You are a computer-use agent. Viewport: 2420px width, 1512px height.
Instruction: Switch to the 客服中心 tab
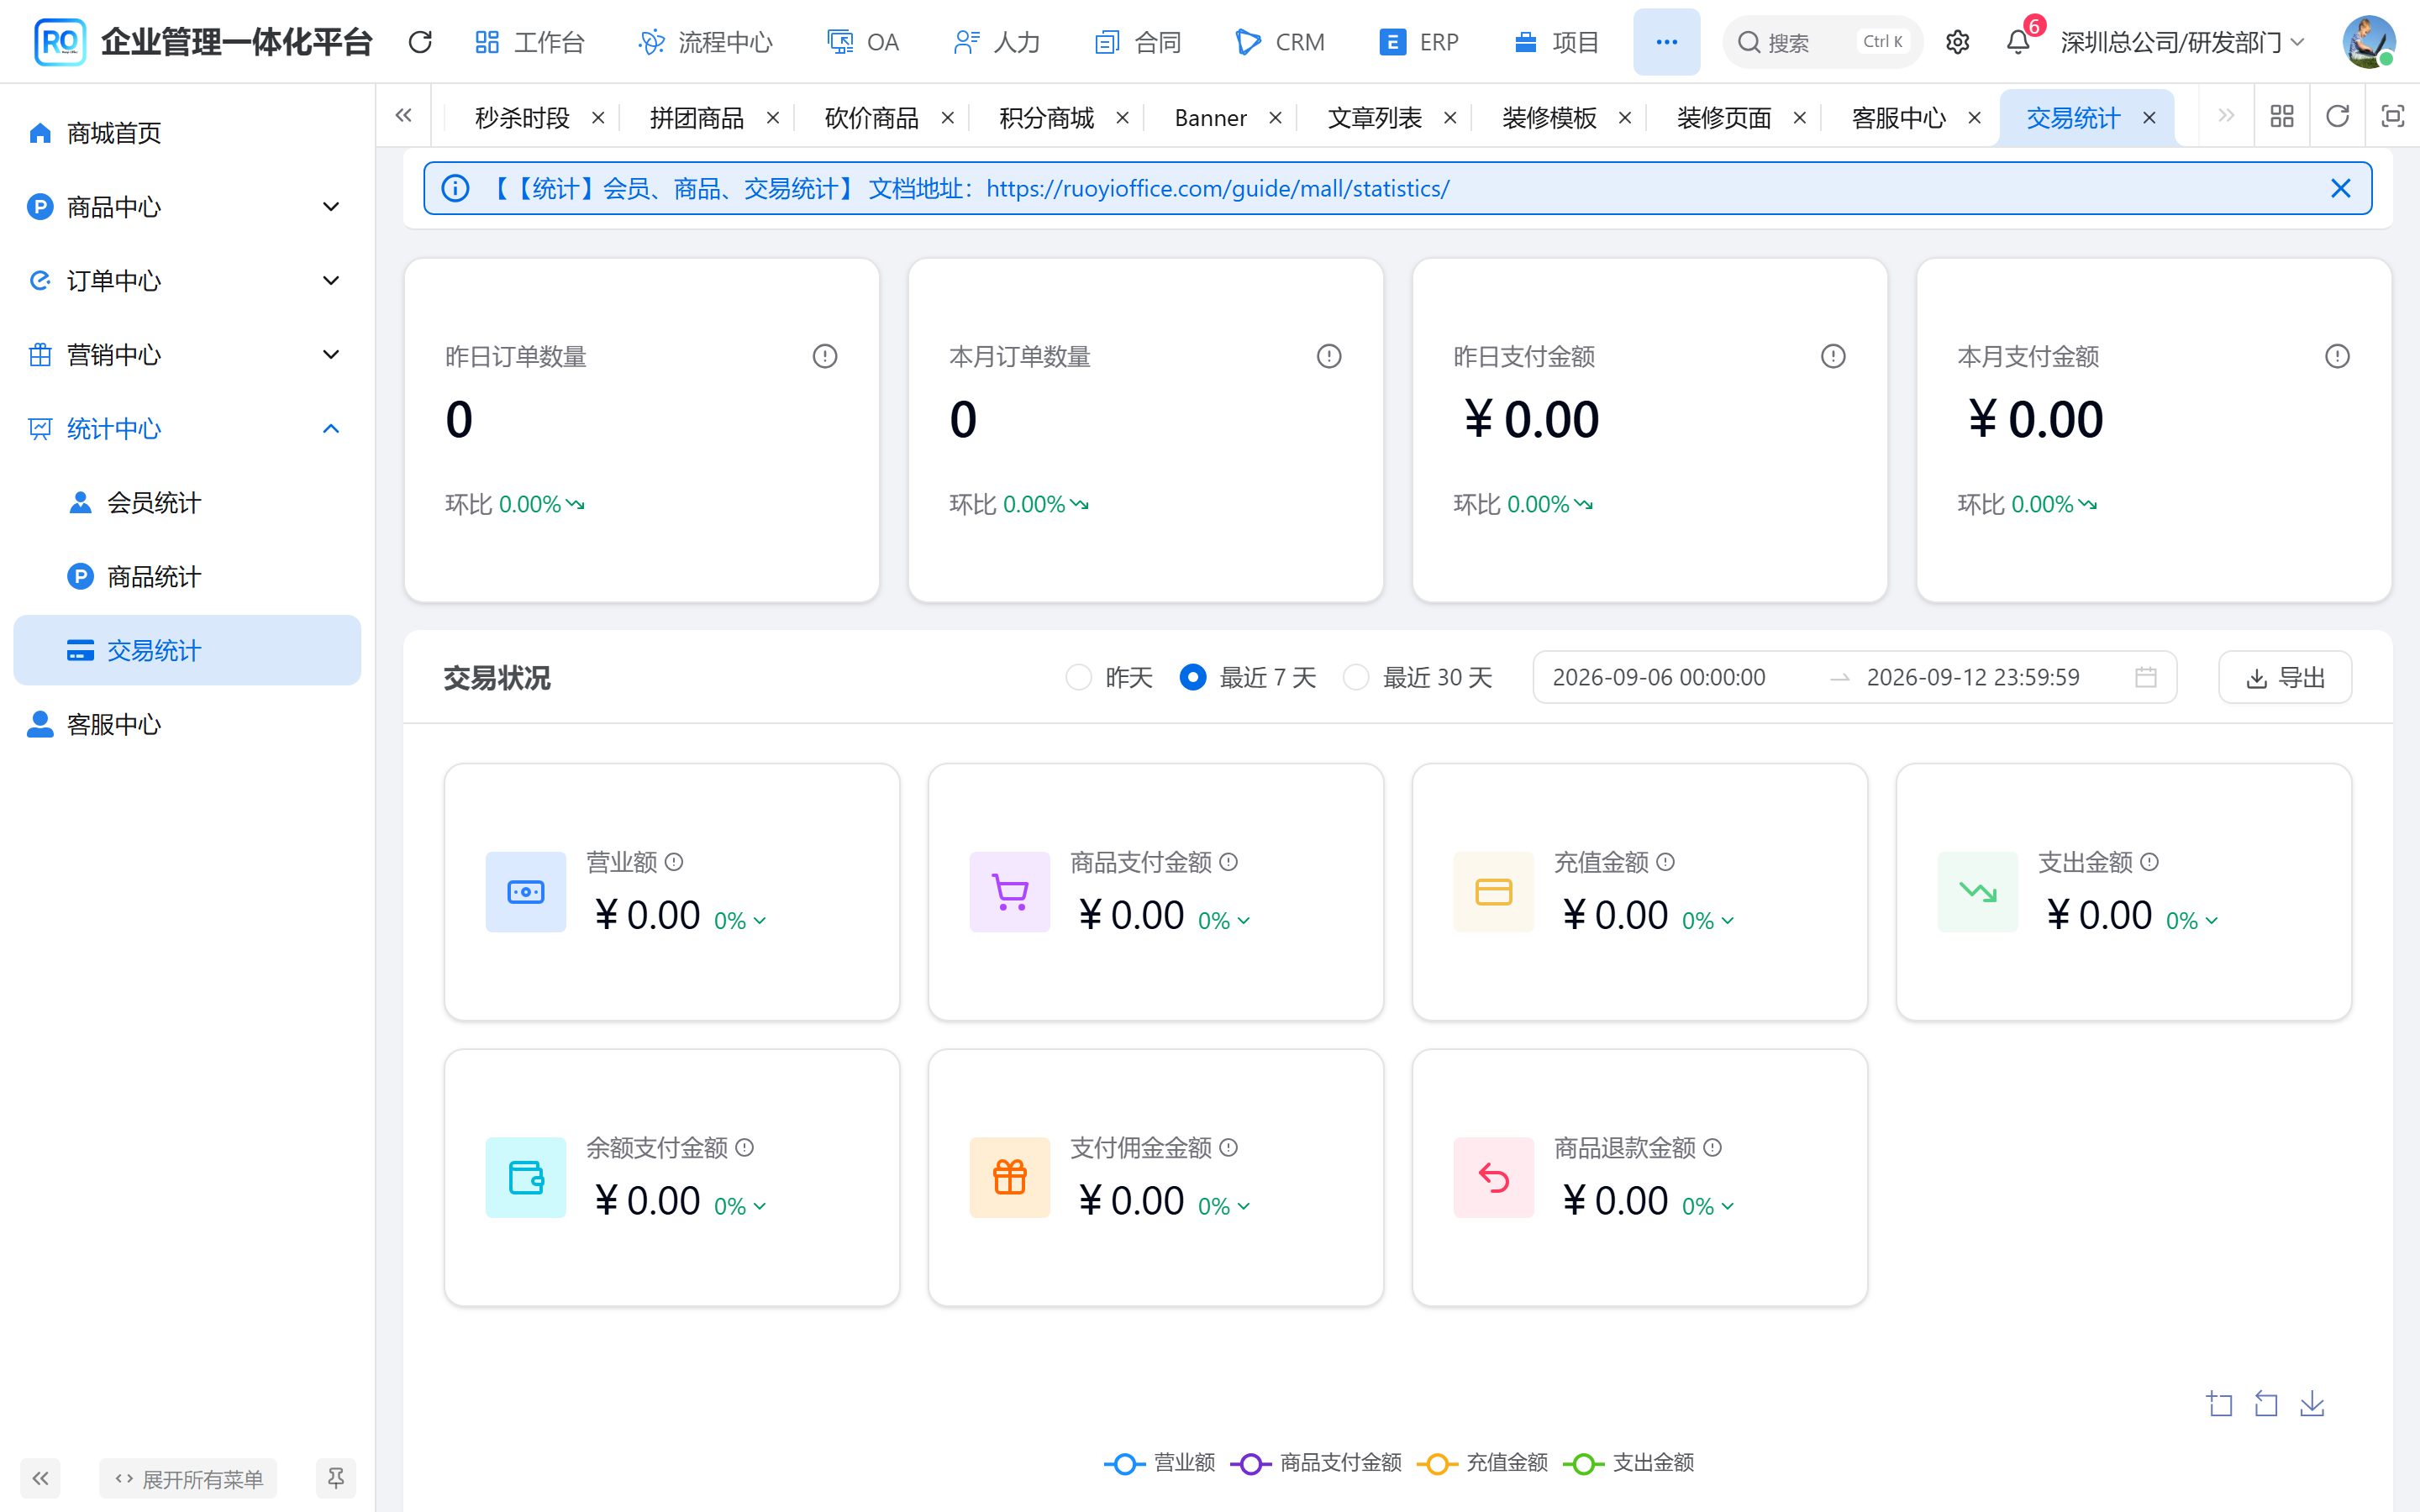click(1898, 118)
